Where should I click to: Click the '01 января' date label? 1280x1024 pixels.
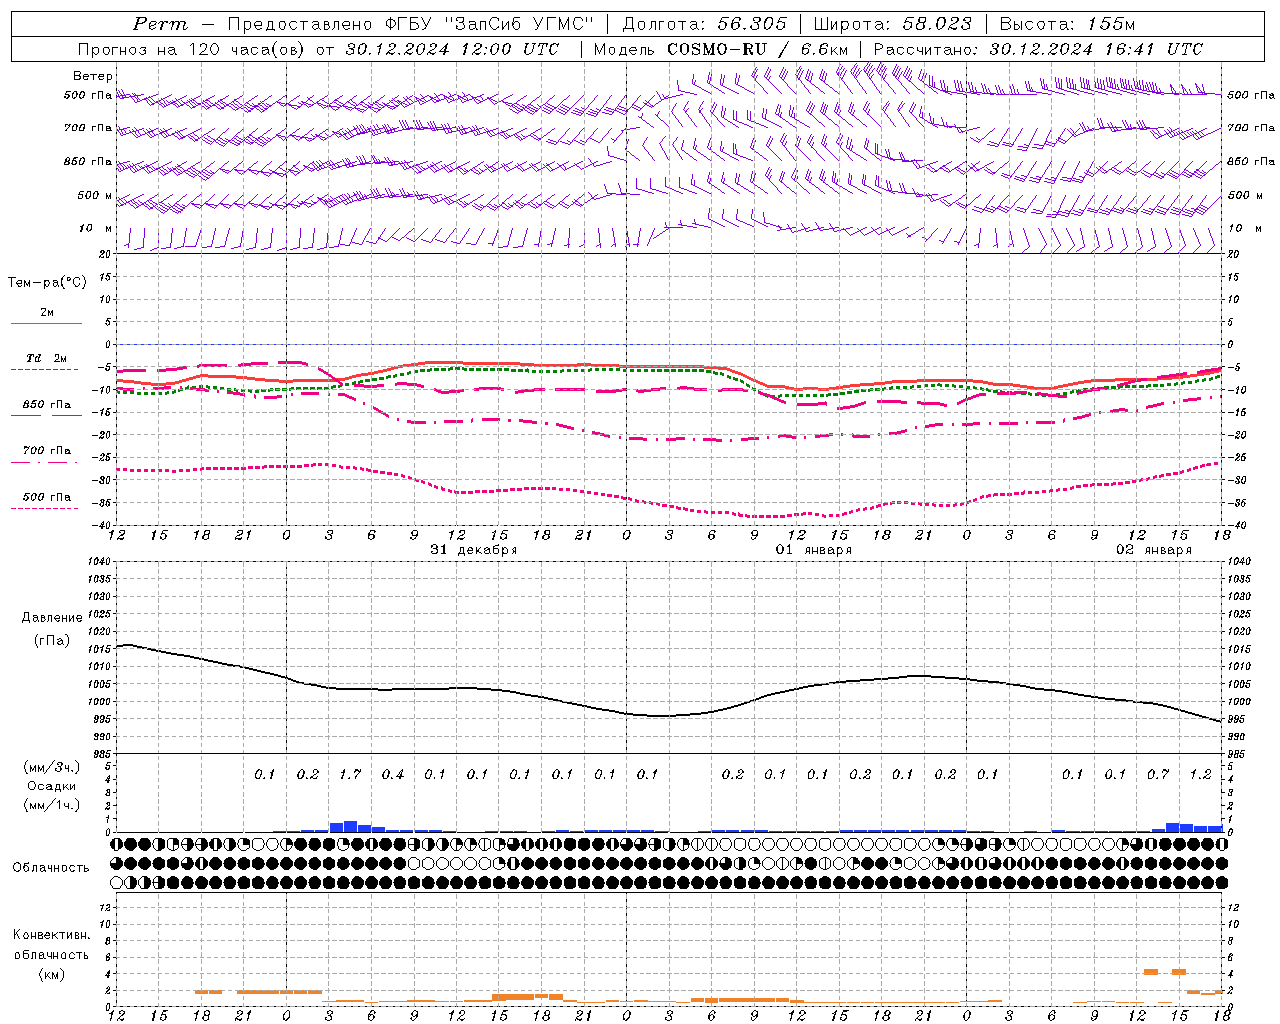pos(814,550)
